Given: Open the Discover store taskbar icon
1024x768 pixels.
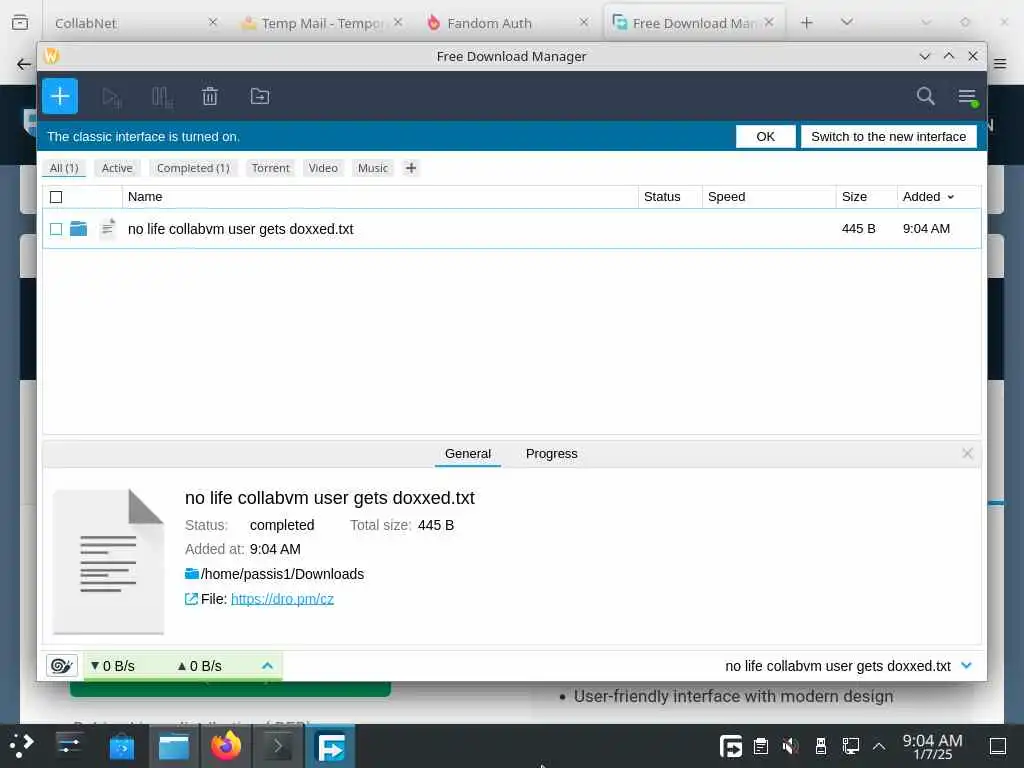Looking at the screenshot, I should point(121,746).
